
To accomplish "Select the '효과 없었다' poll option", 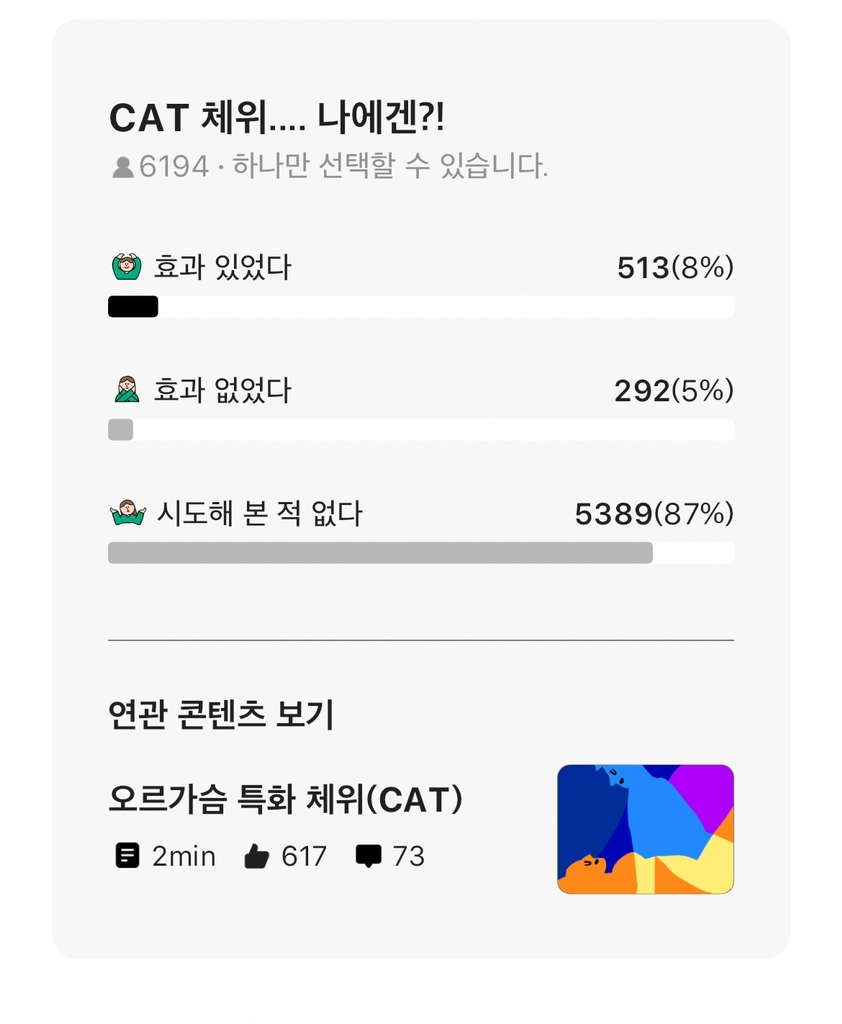I will pyautogui.click(x=222, y=391).
